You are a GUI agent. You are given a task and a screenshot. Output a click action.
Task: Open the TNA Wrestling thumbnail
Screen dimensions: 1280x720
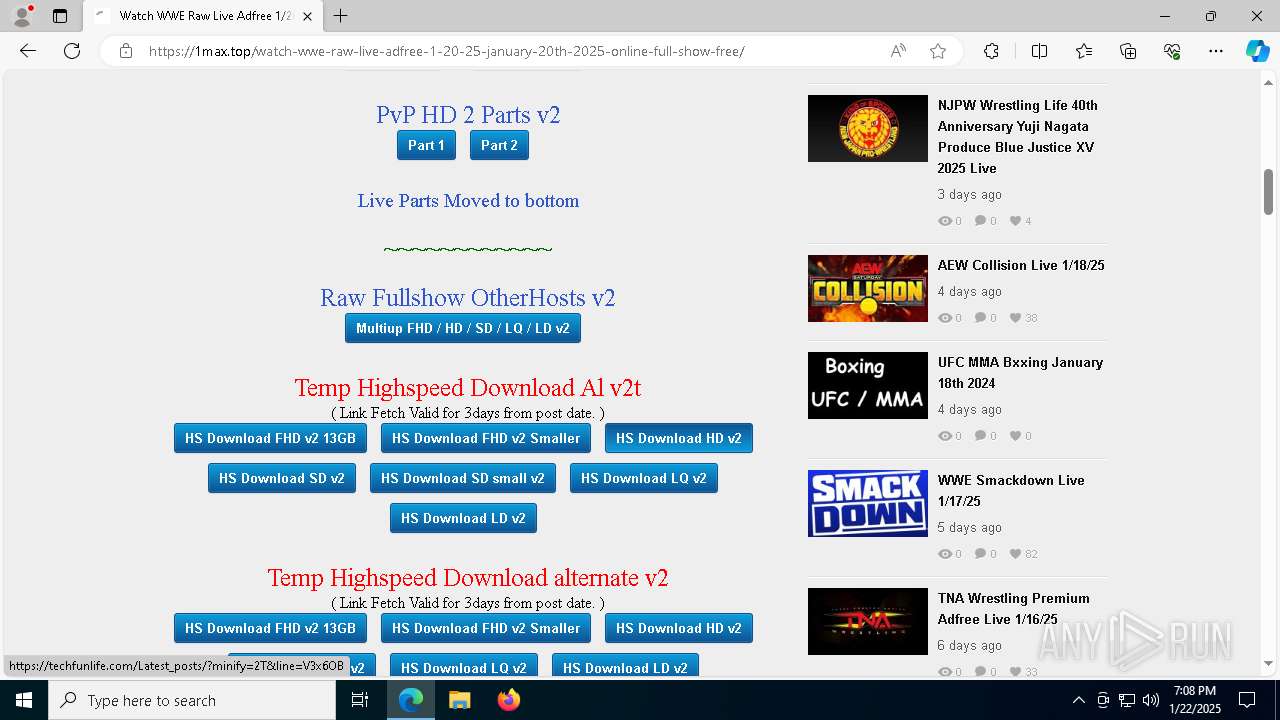pyautogui.click(x=868, y=621)
